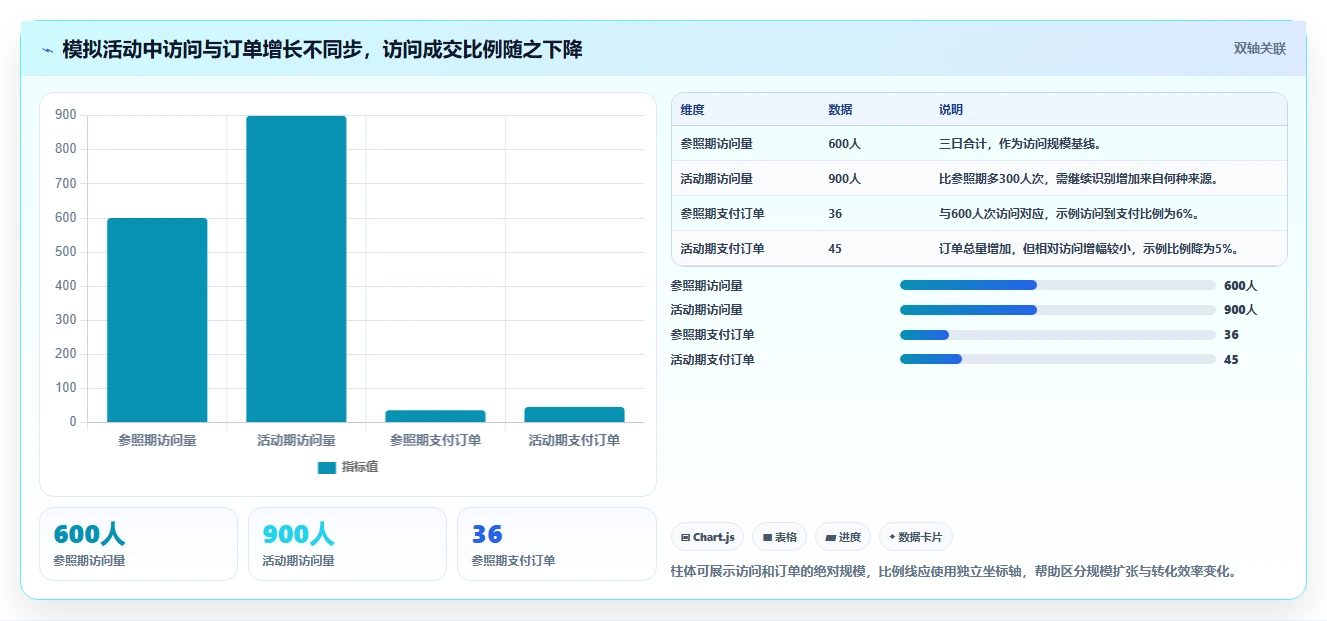Click the 600人 value in the table
The image size is (1327, 621).
pyautogui.click(x=844, y=144)
